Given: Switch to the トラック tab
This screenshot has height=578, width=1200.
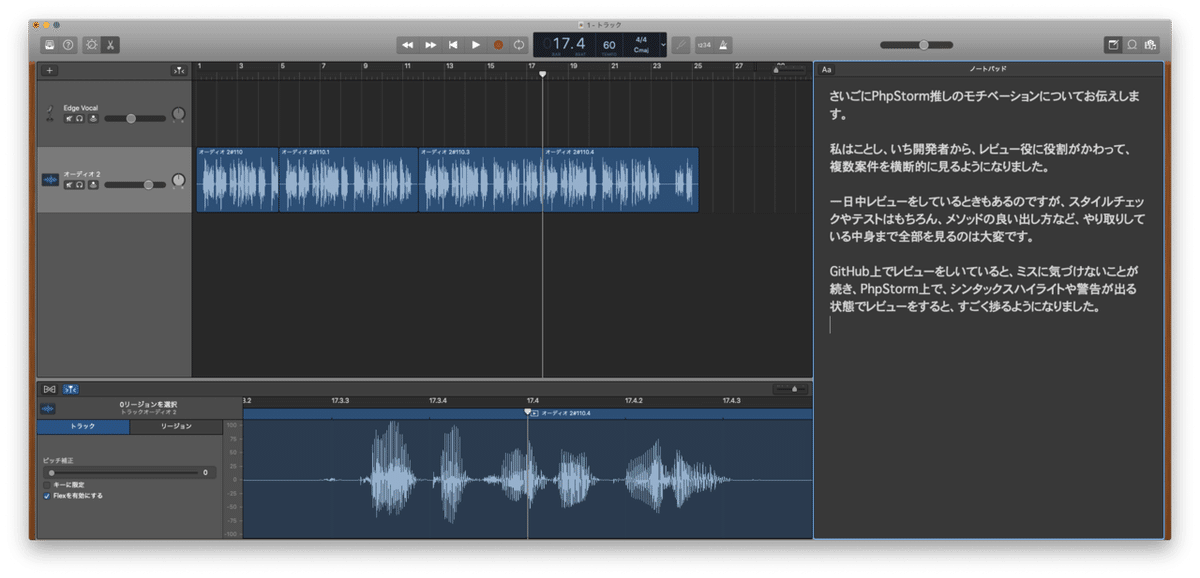Looking at the screenshot, I should click(83, 426).
